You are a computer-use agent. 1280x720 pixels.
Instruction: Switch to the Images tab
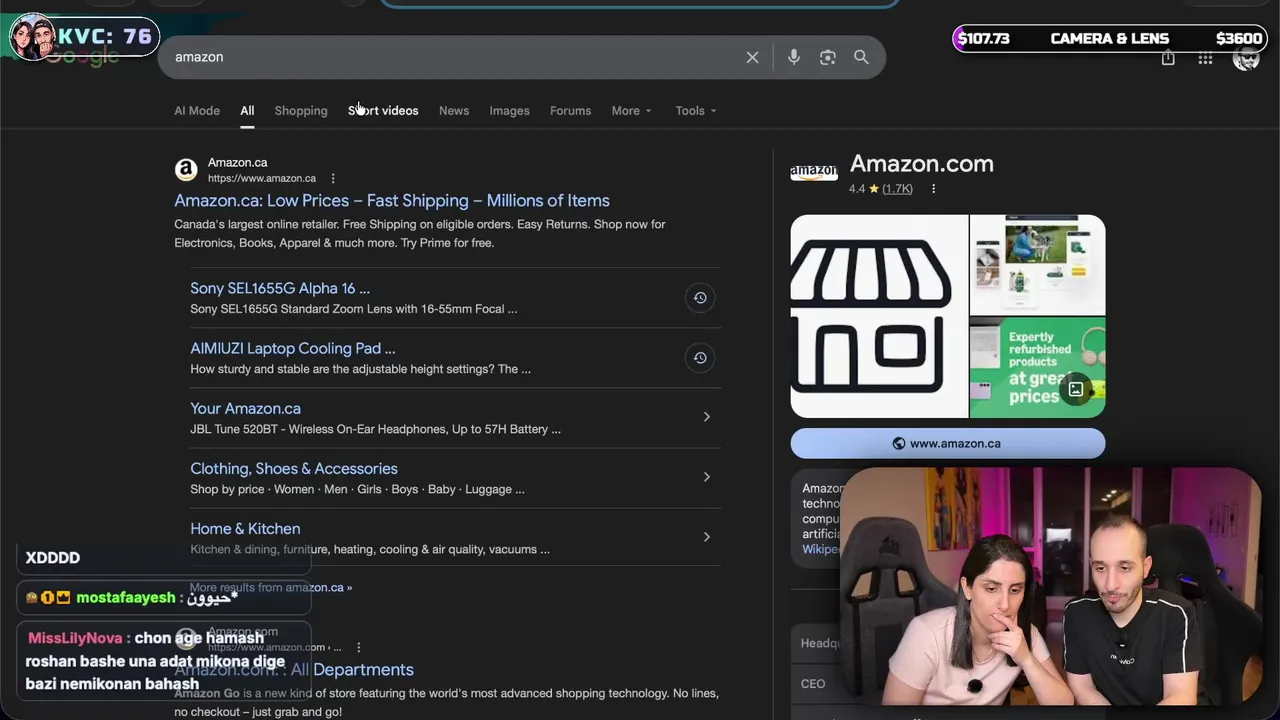(509, 111)
